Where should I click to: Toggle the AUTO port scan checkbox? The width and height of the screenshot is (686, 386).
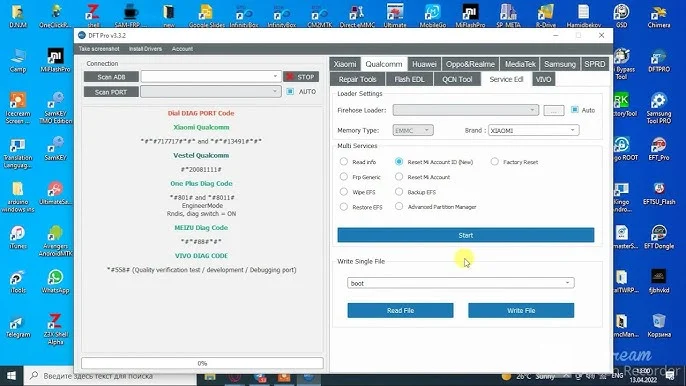290,91
